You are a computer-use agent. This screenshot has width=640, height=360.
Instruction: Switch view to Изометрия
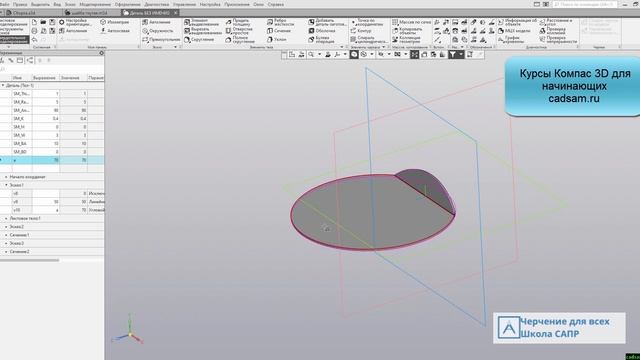pos(115,22)
